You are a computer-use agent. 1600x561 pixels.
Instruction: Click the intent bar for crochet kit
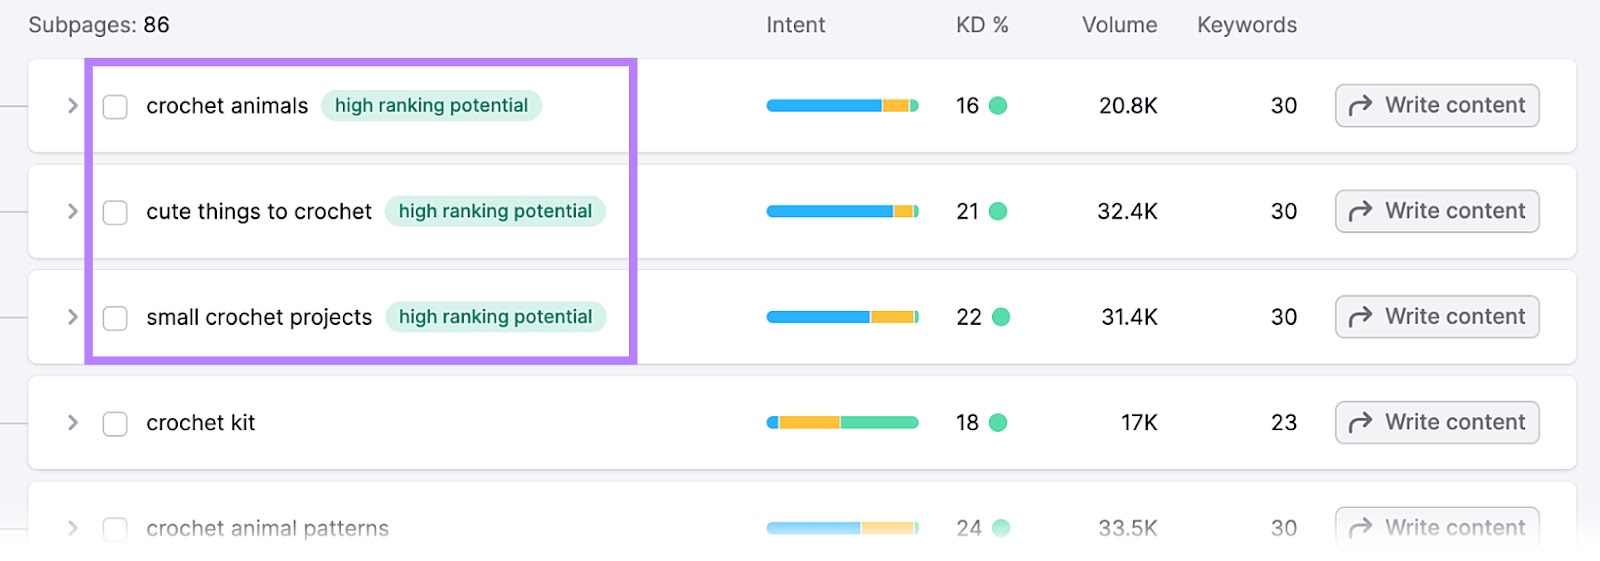(842, 423)
